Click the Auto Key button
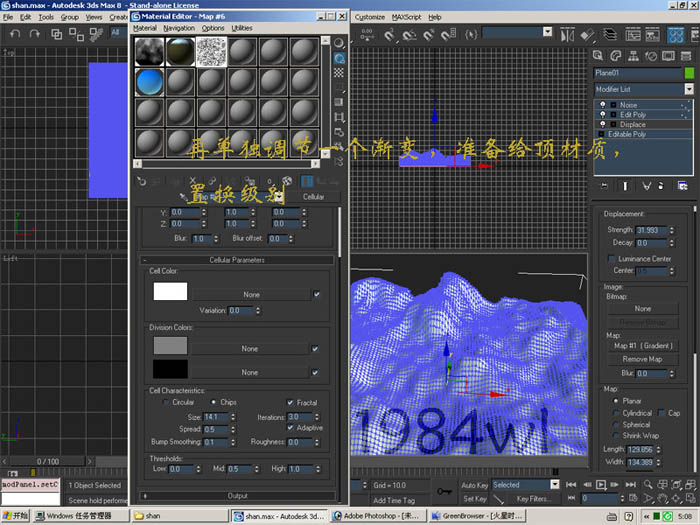 (475, 485)
